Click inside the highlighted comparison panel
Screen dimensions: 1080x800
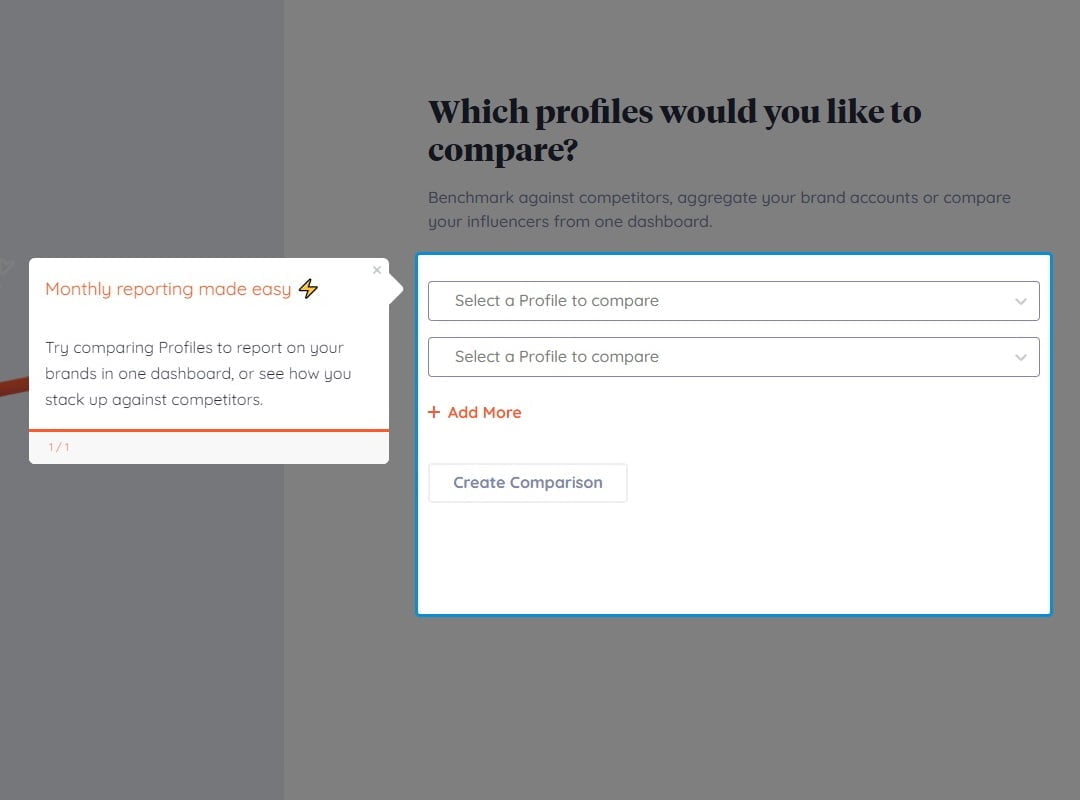tap(733, 550)
